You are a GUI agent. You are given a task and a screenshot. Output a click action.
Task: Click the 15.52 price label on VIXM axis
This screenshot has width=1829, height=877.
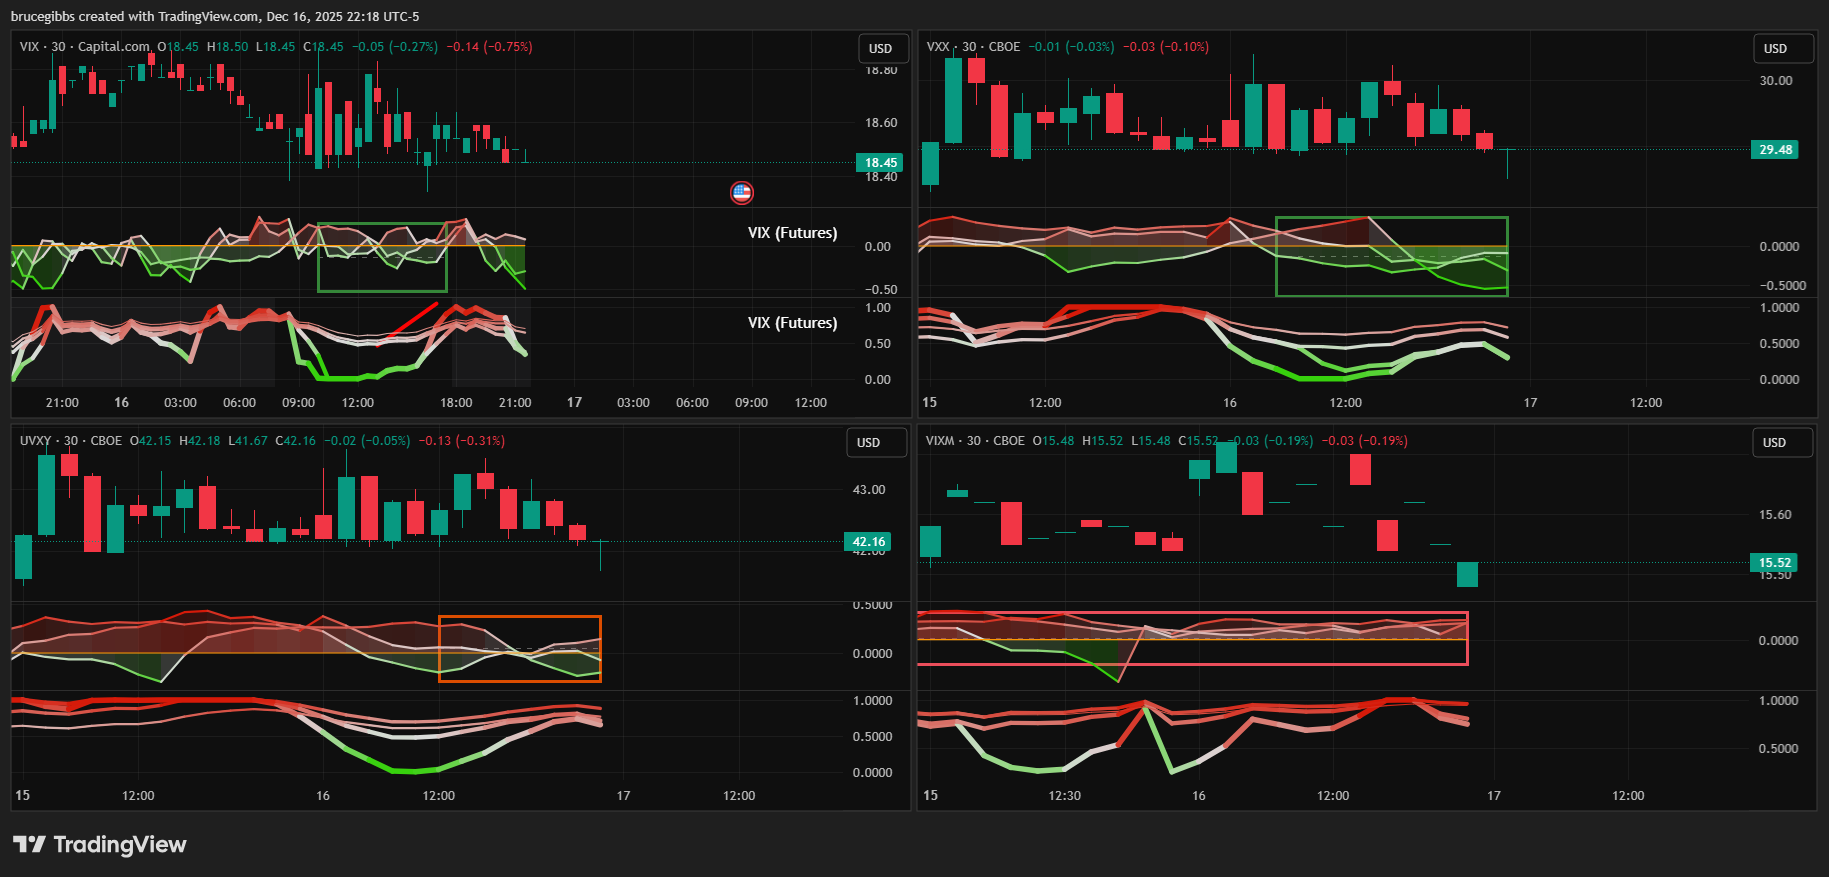click(x=1774, y=563)
